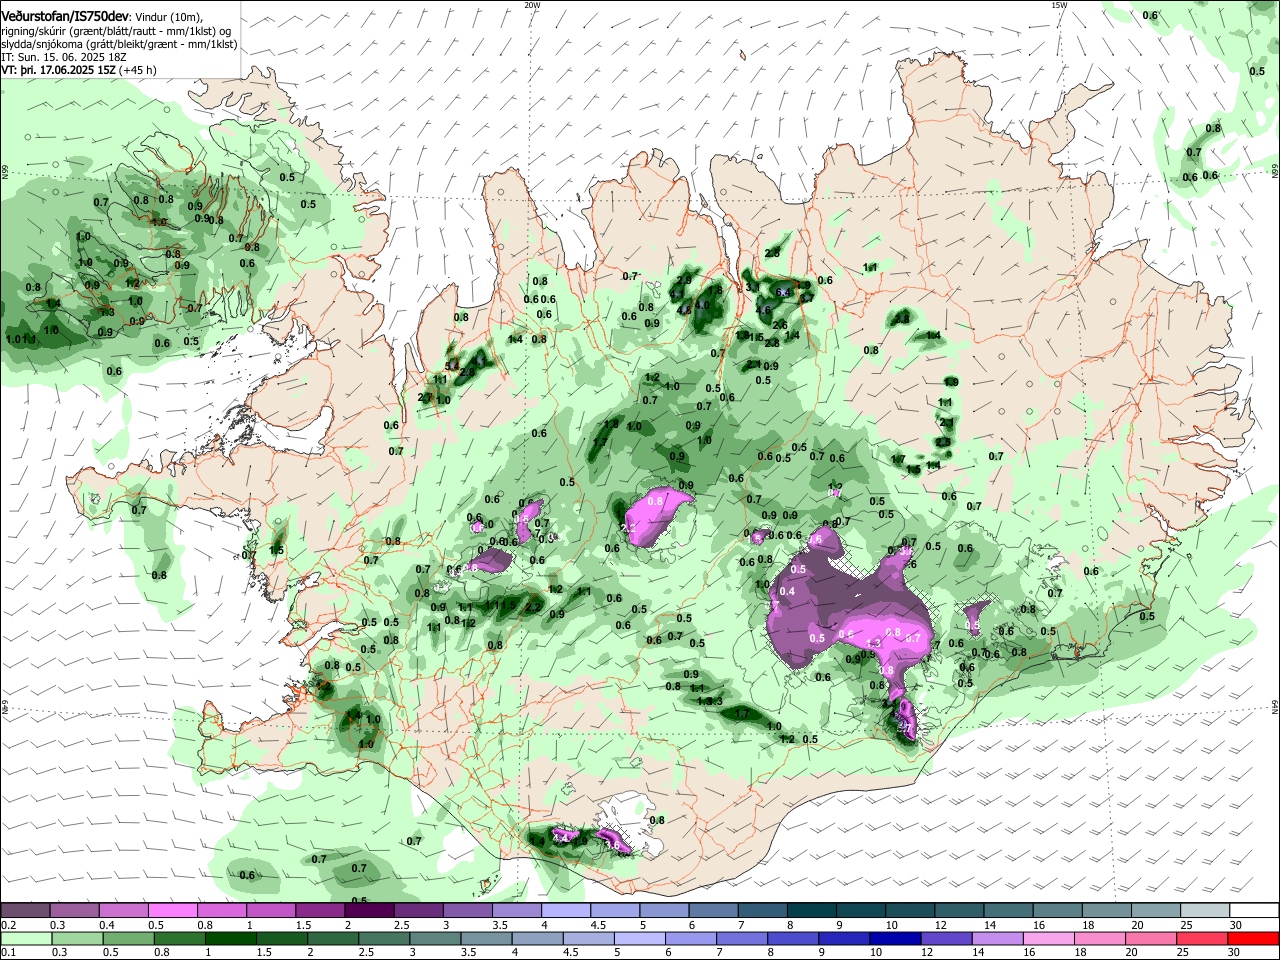Pick the white 30 snow scale swatch
Viewport: 1280px width, 960px height.
pyautogui.click(x=1255, y=911)
